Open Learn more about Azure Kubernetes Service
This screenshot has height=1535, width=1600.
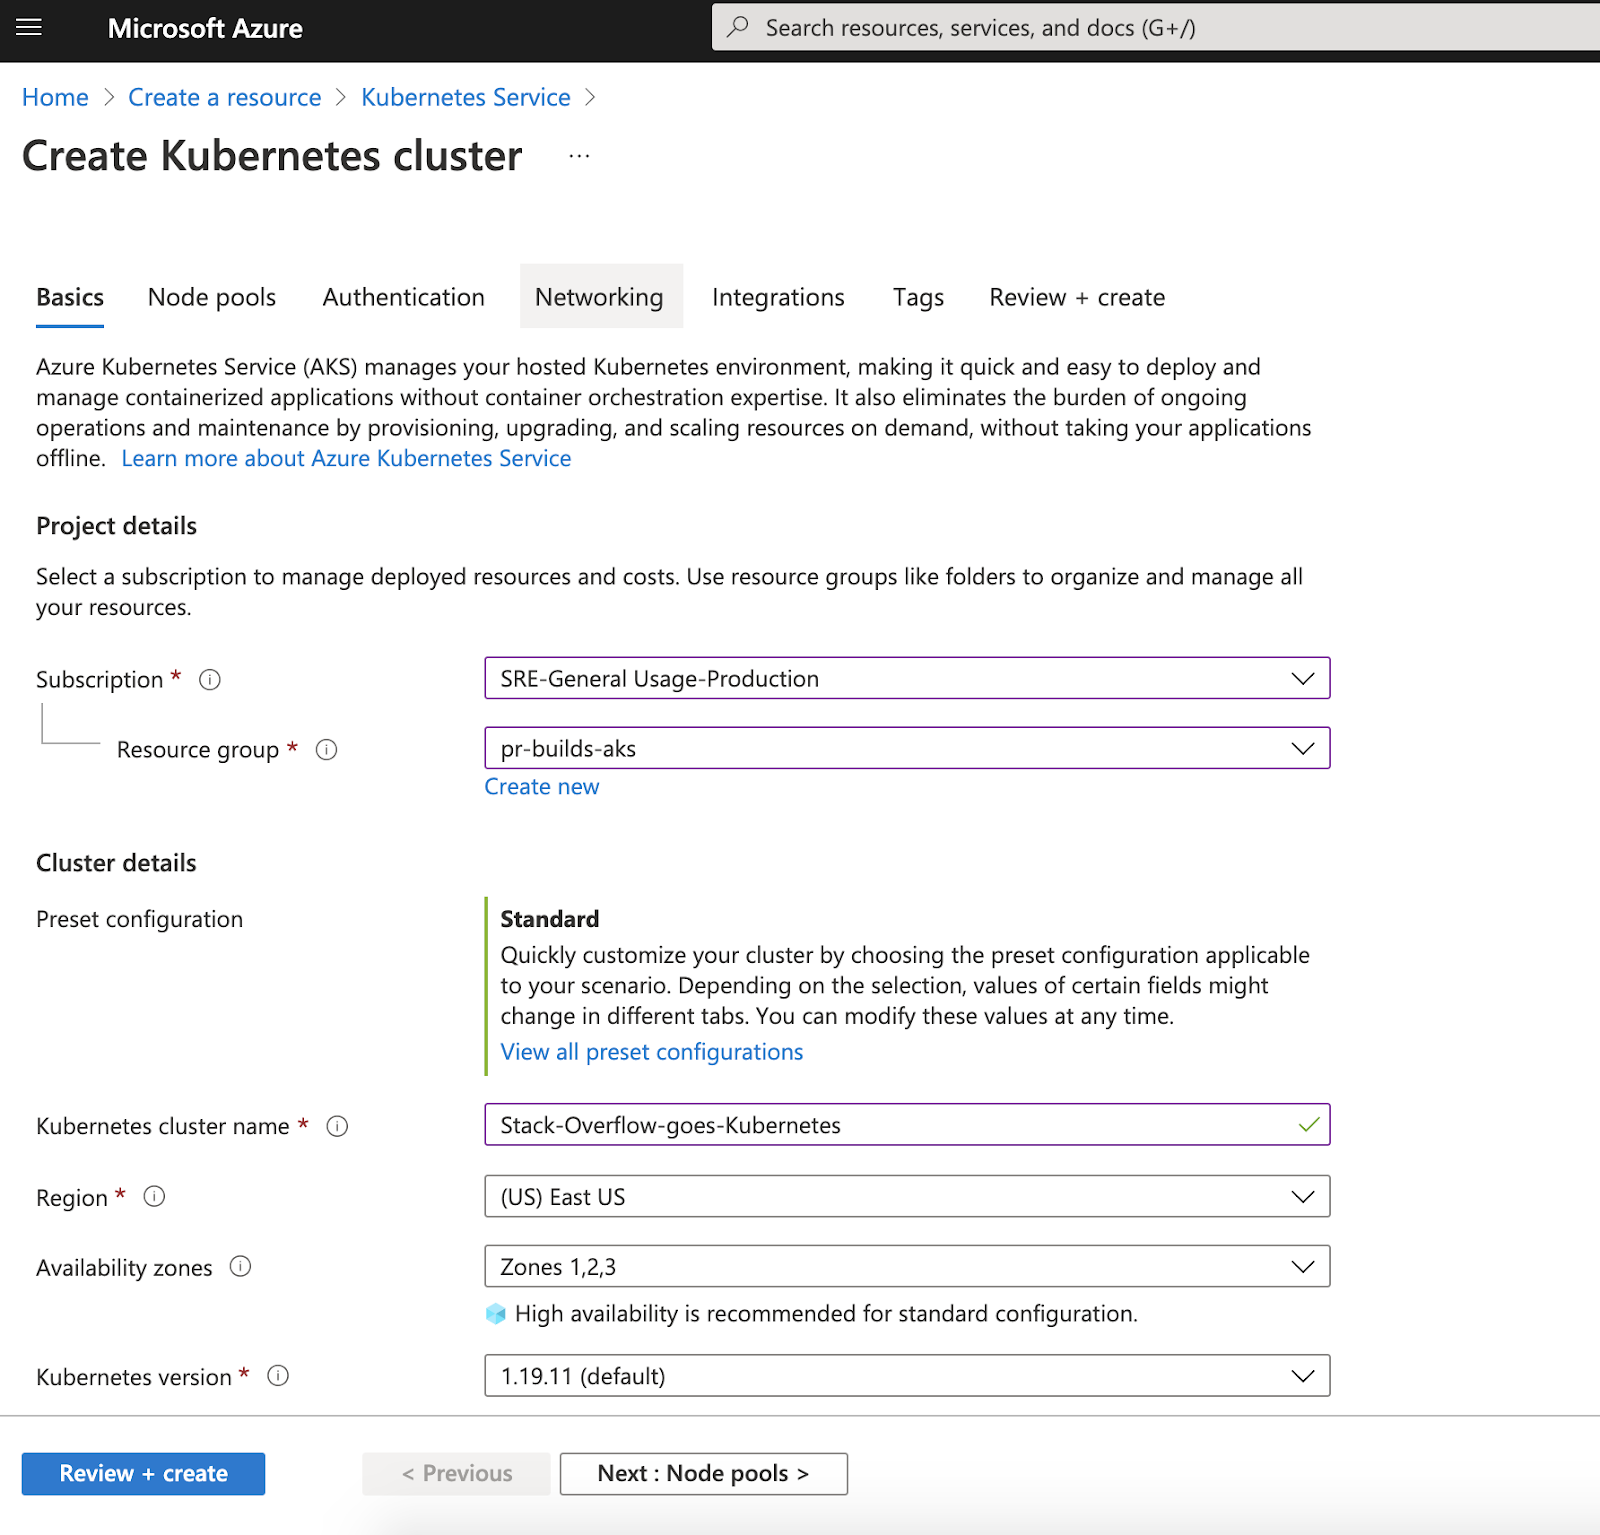click(346, 458)
